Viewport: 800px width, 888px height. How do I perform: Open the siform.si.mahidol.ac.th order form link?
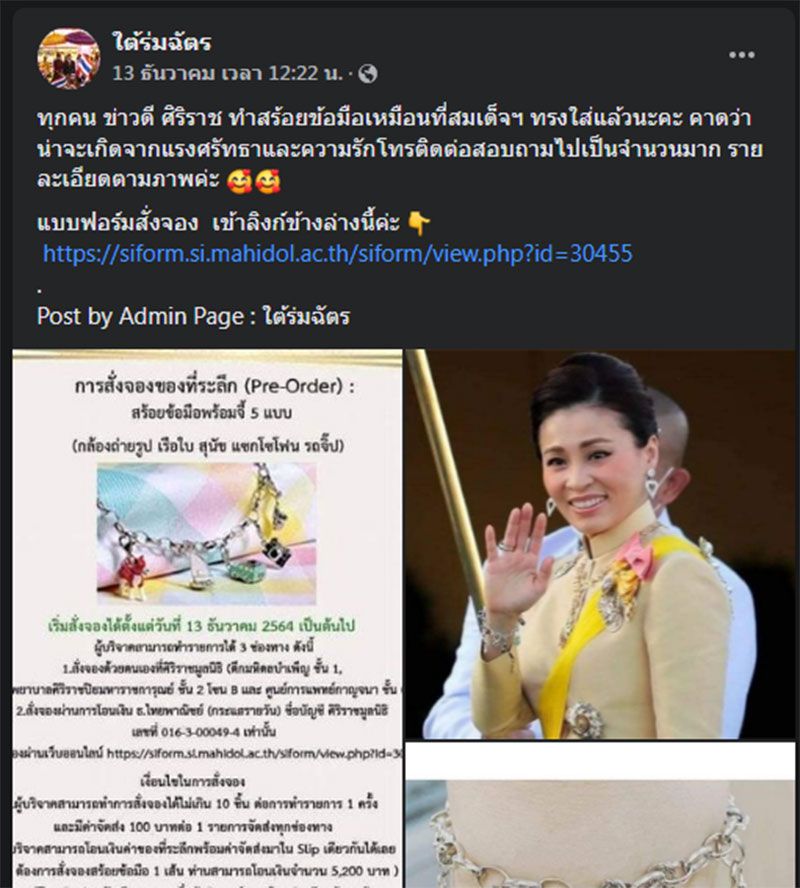tap(337, 254)
